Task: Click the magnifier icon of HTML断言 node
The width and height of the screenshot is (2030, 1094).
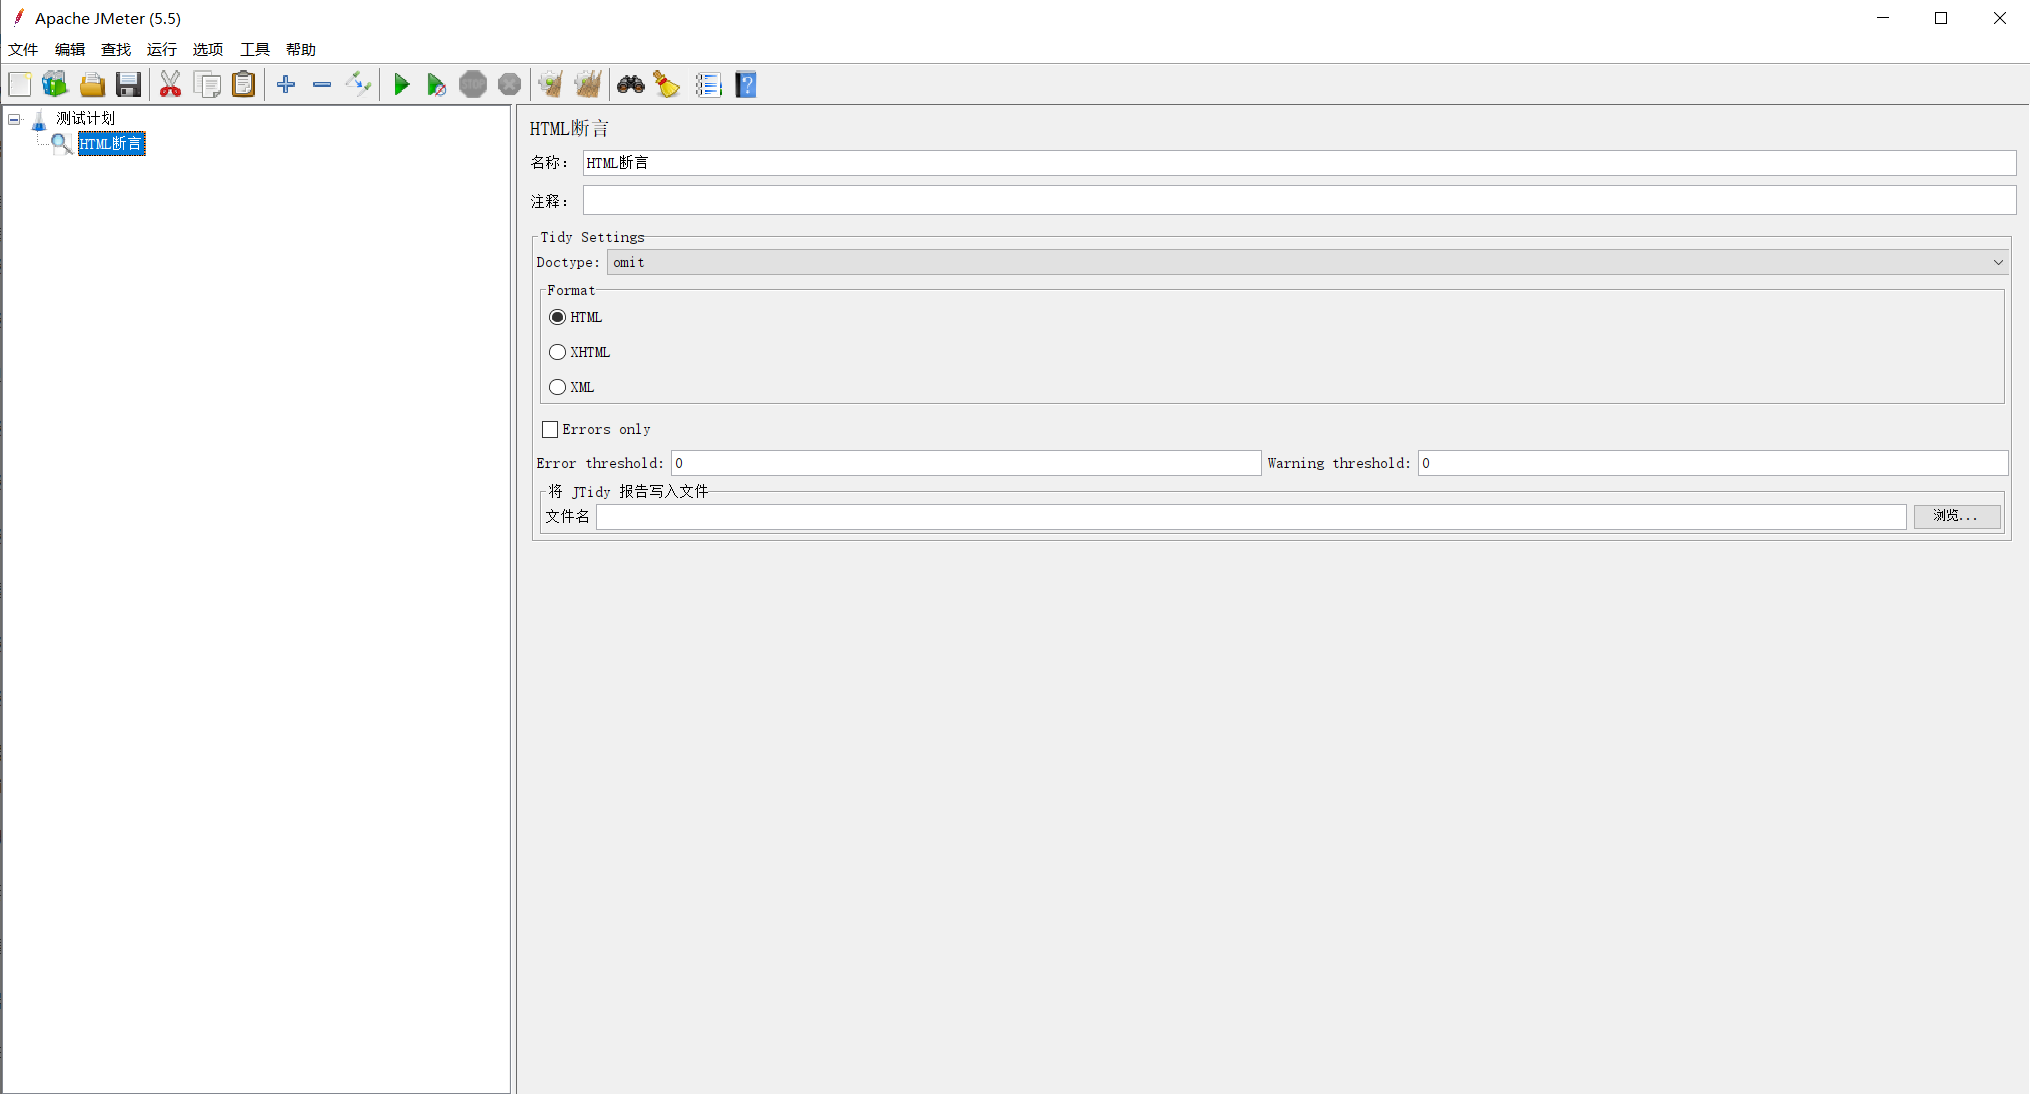Action: coord(61,144)
